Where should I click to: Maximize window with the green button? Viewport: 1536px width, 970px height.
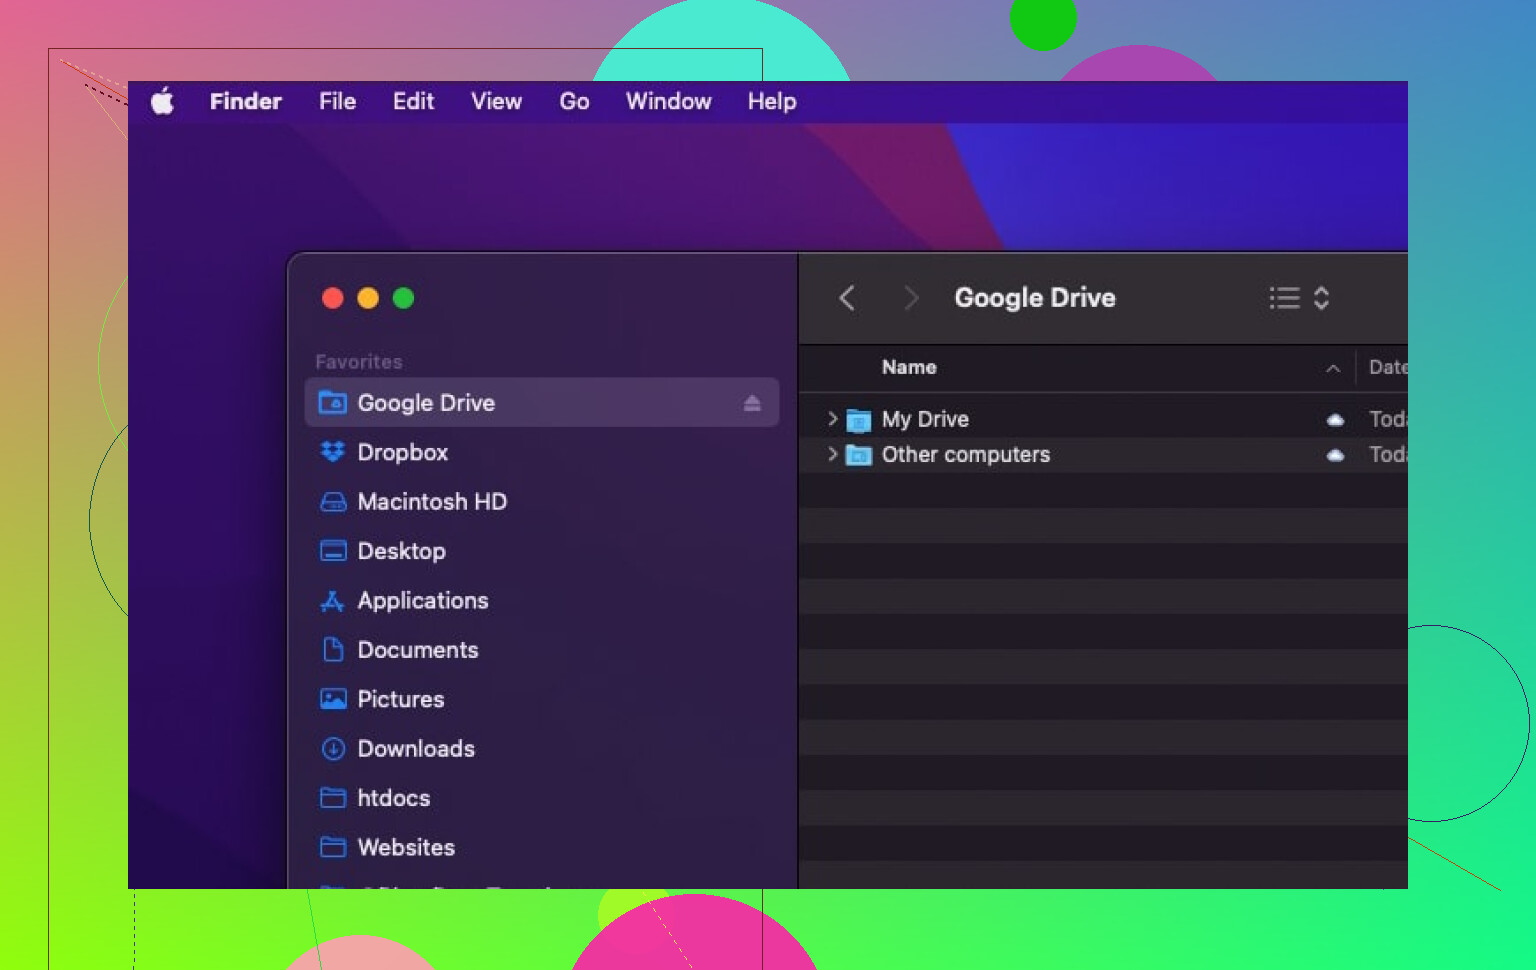tap(403, 298)
